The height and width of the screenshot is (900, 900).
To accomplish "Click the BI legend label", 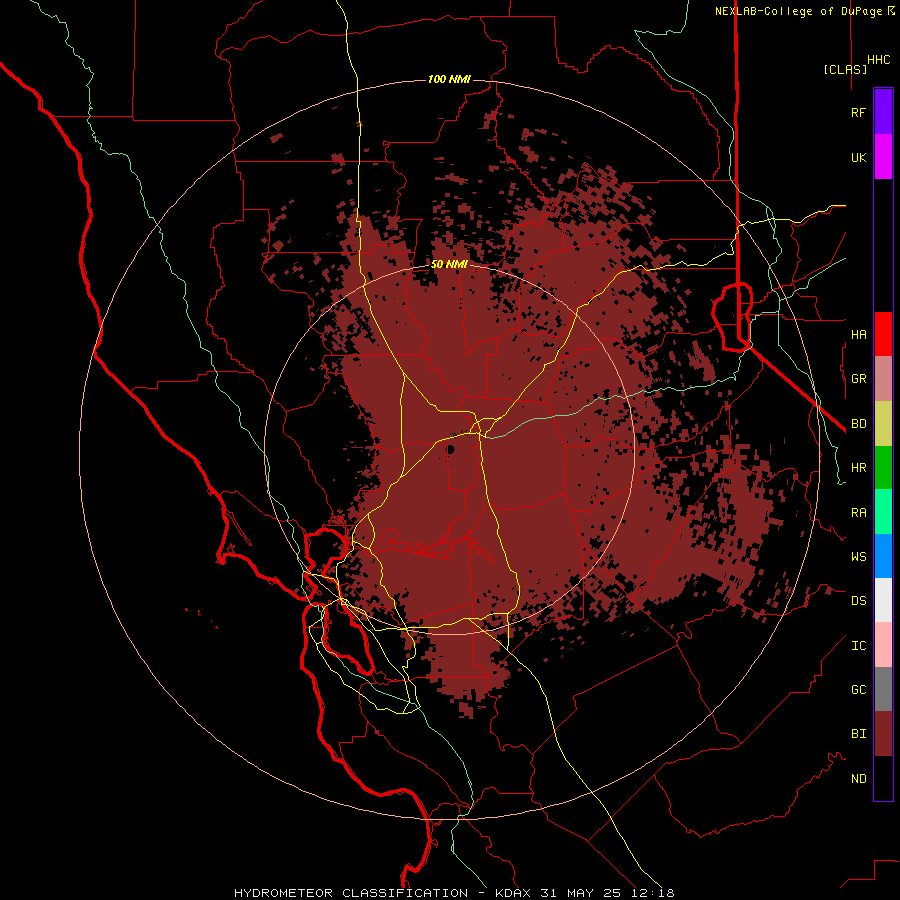I will point(858,734).
